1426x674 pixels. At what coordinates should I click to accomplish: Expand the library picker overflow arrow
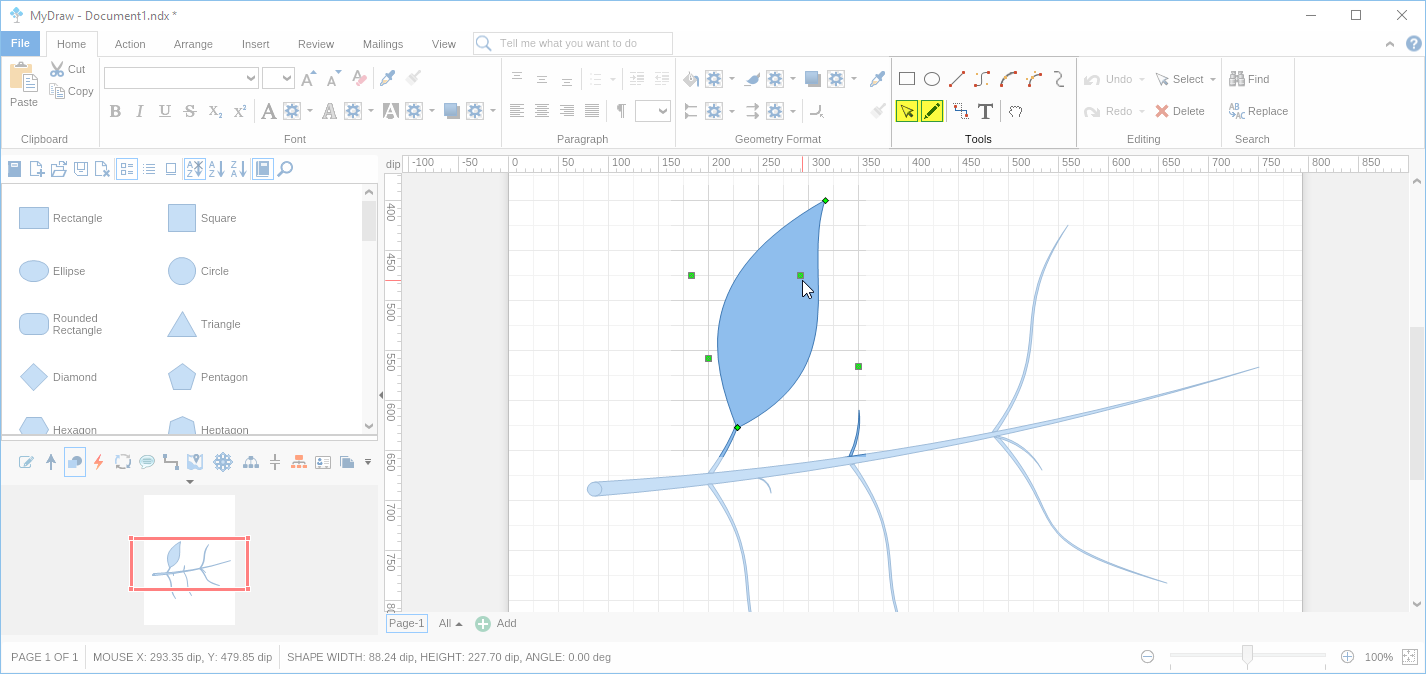[x=368, y=462]
